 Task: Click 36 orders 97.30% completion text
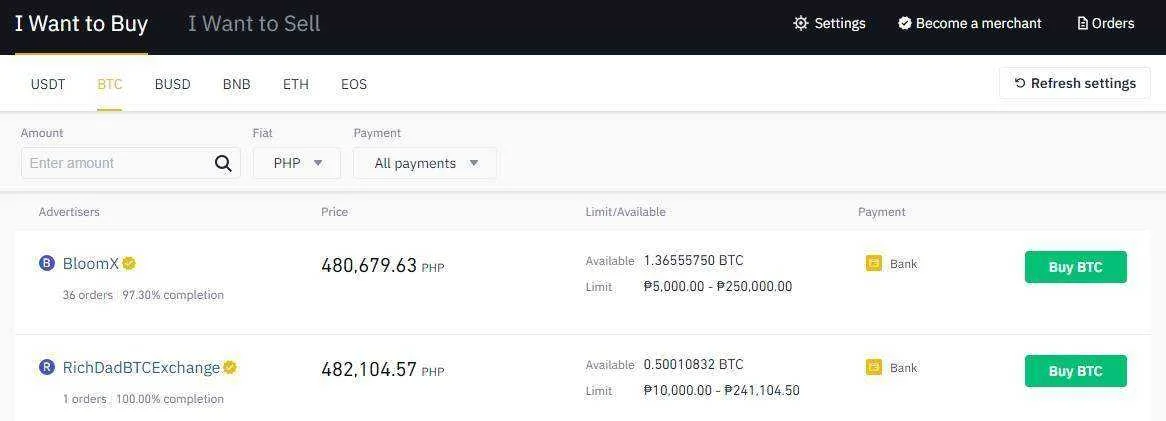point(143,295)
